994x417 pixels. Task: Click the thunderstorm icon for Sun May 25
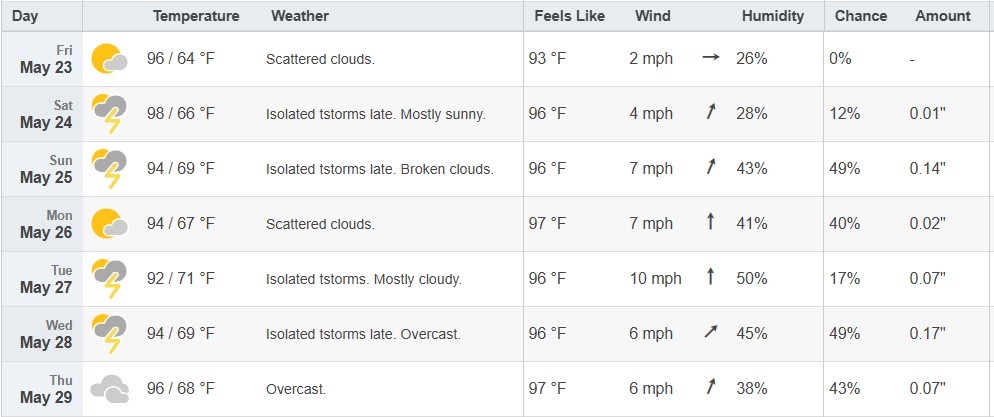tap(110, 169)
